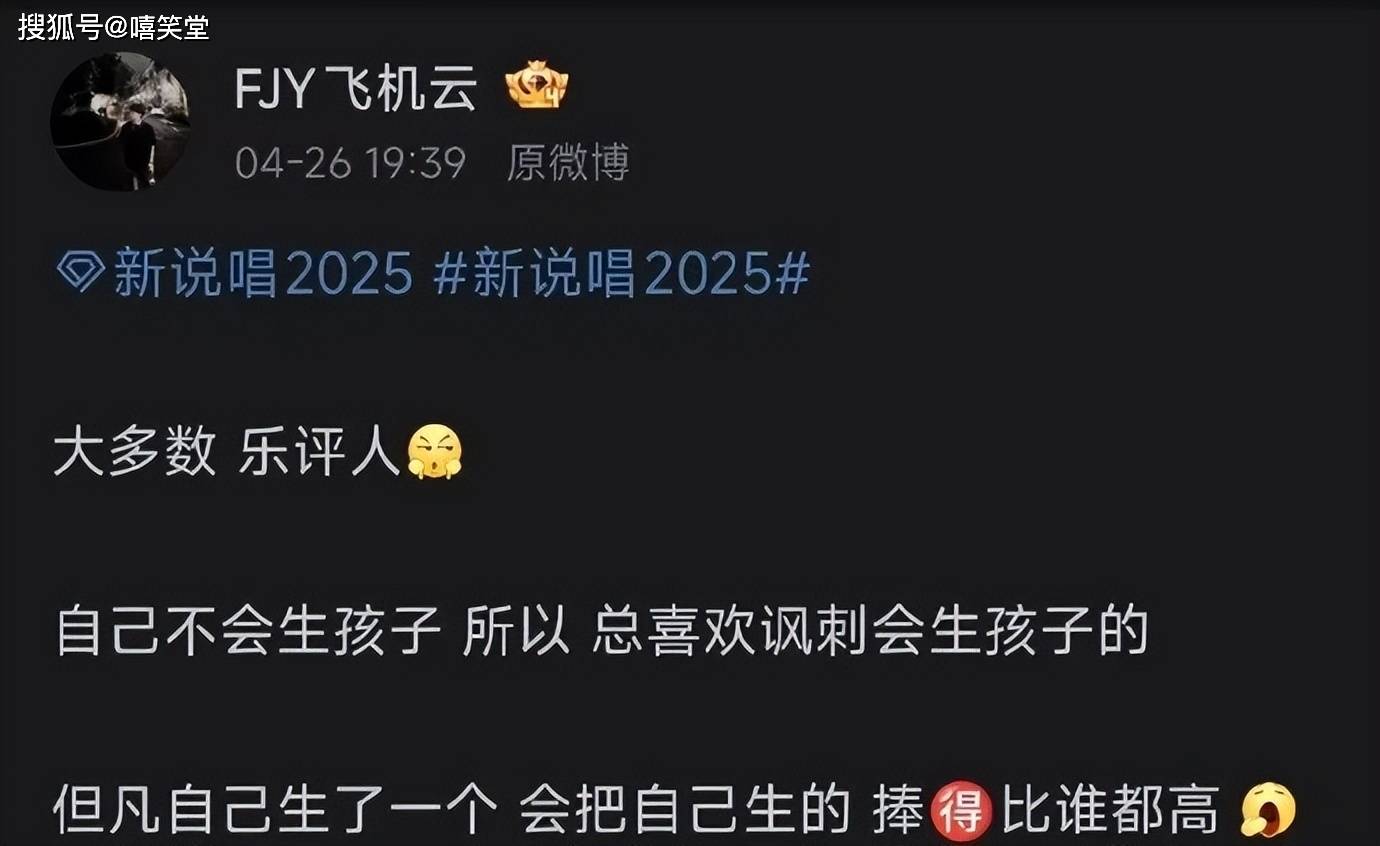Click the username FJY飞机云
Screen dimensions: 1380x846
tap(356, 91)
